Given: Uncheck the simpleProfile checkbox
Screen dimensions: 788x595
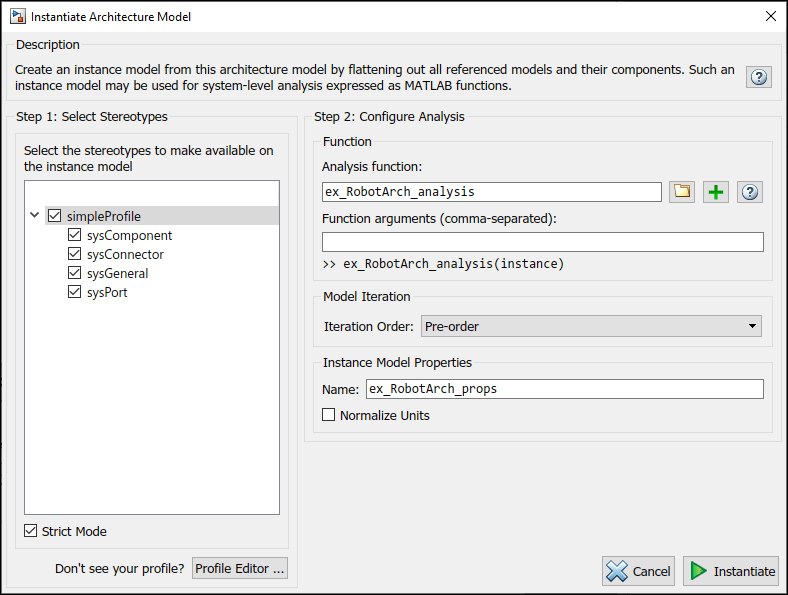Looking at the screenshot, I should pos(54,216).
